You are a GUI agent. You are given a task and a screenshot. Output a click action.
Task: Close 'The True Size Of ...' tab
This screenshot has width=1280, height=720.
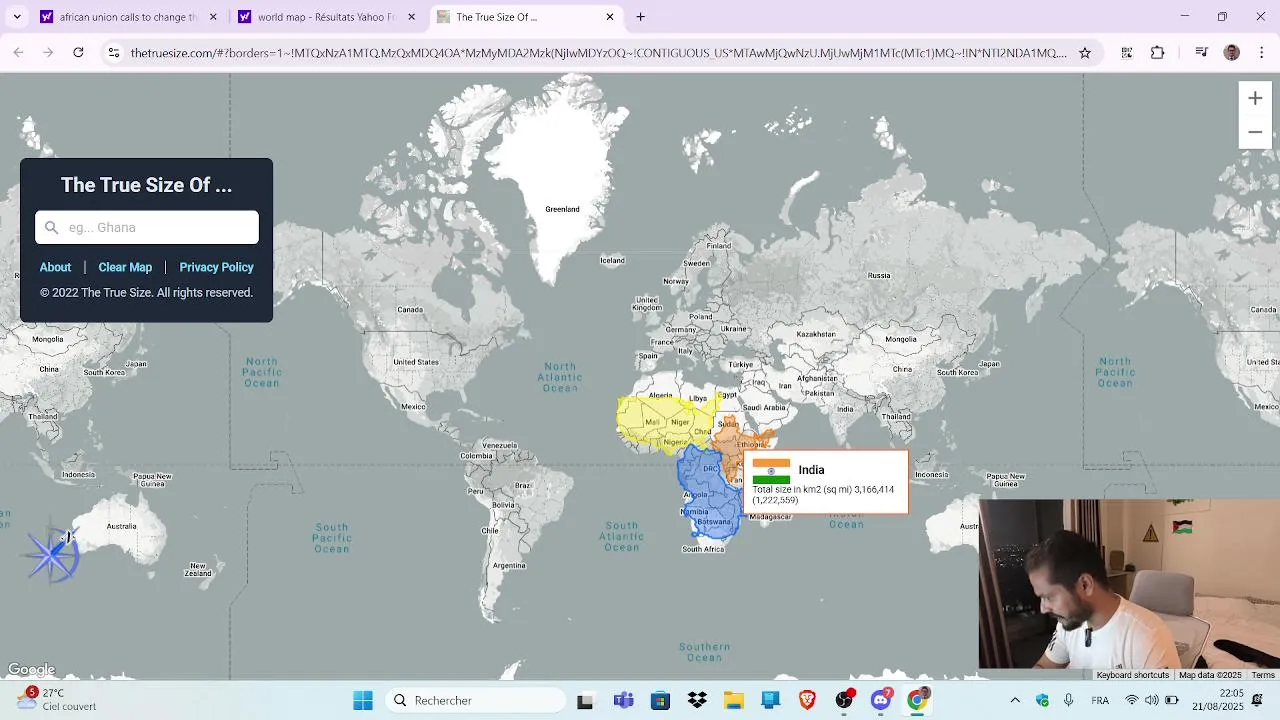coord(610,17)
